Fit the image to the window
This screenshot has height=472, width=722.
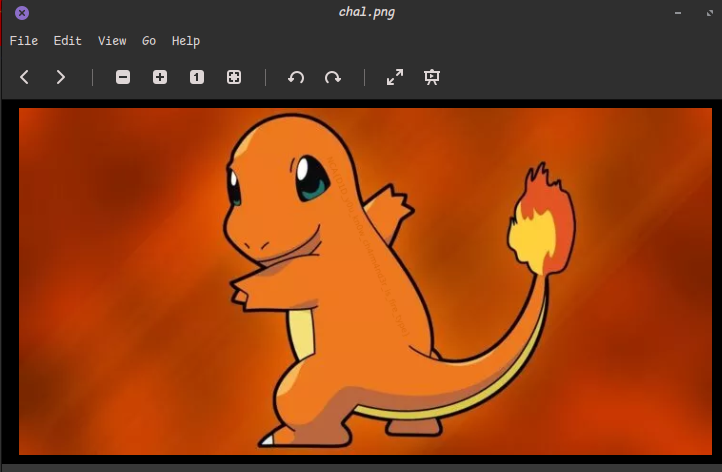(x=234, y=77)
